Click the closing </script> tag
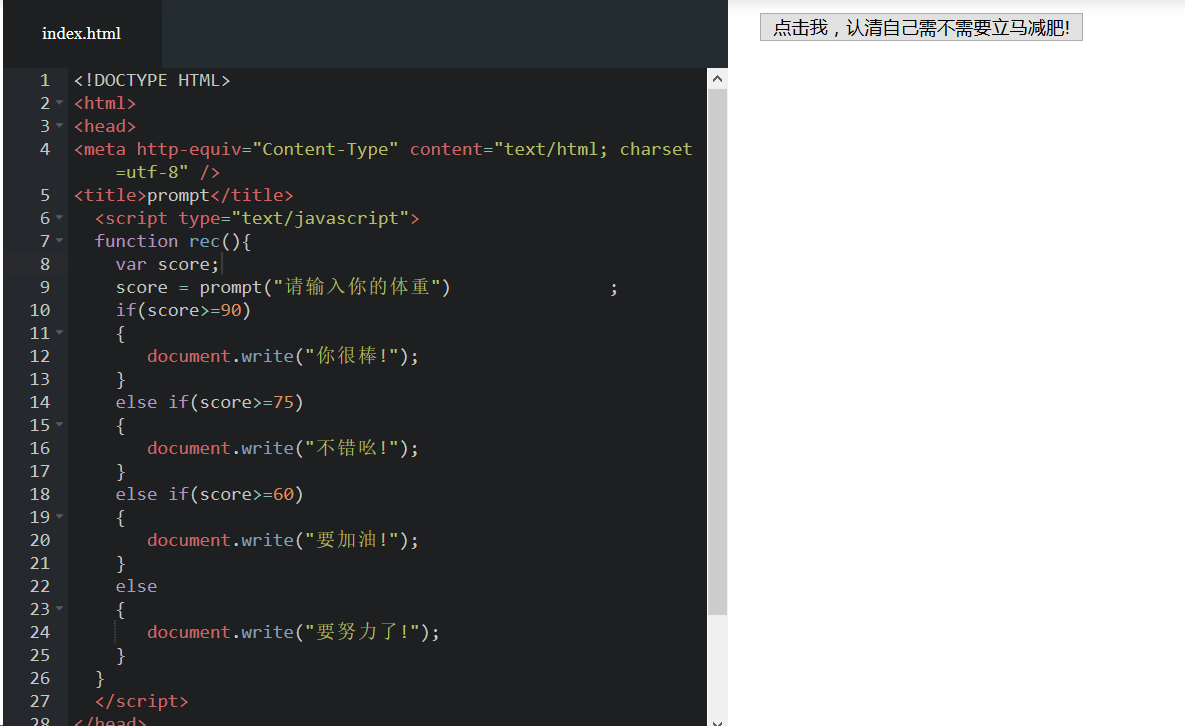 141,701
